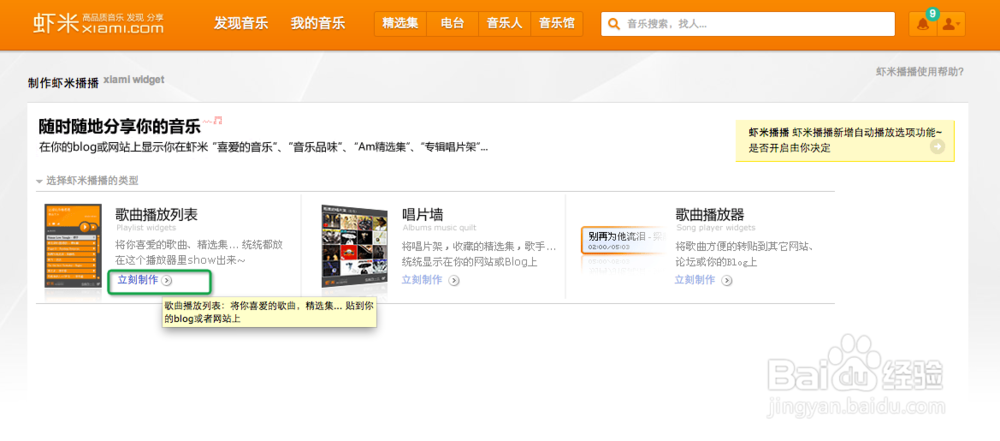This screenshot has width=1000, height=441.
Task: Click the 制作虾米播播 page title
Action: pos(63,82)
